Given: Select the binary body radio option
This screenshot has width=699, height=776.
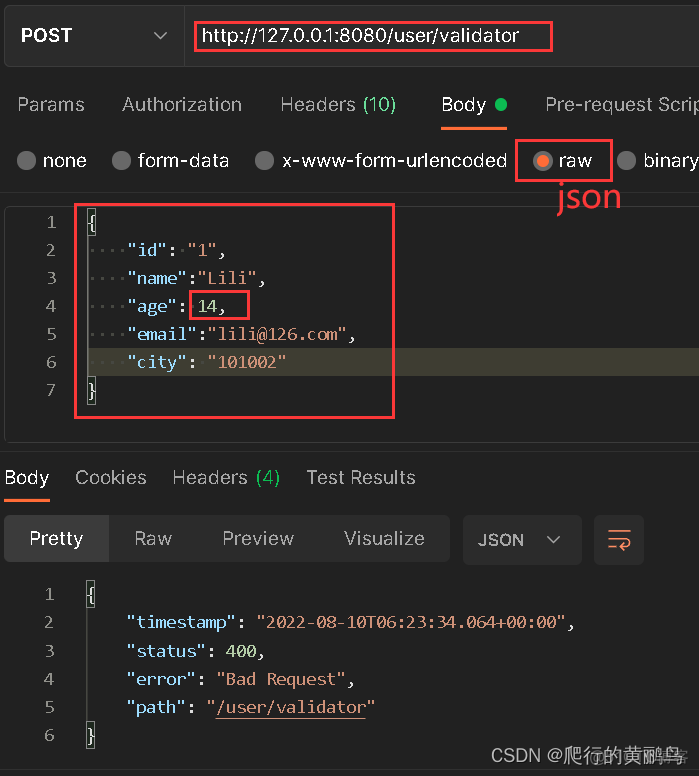Looking at the screenshot, I should (x=627, y=161).
